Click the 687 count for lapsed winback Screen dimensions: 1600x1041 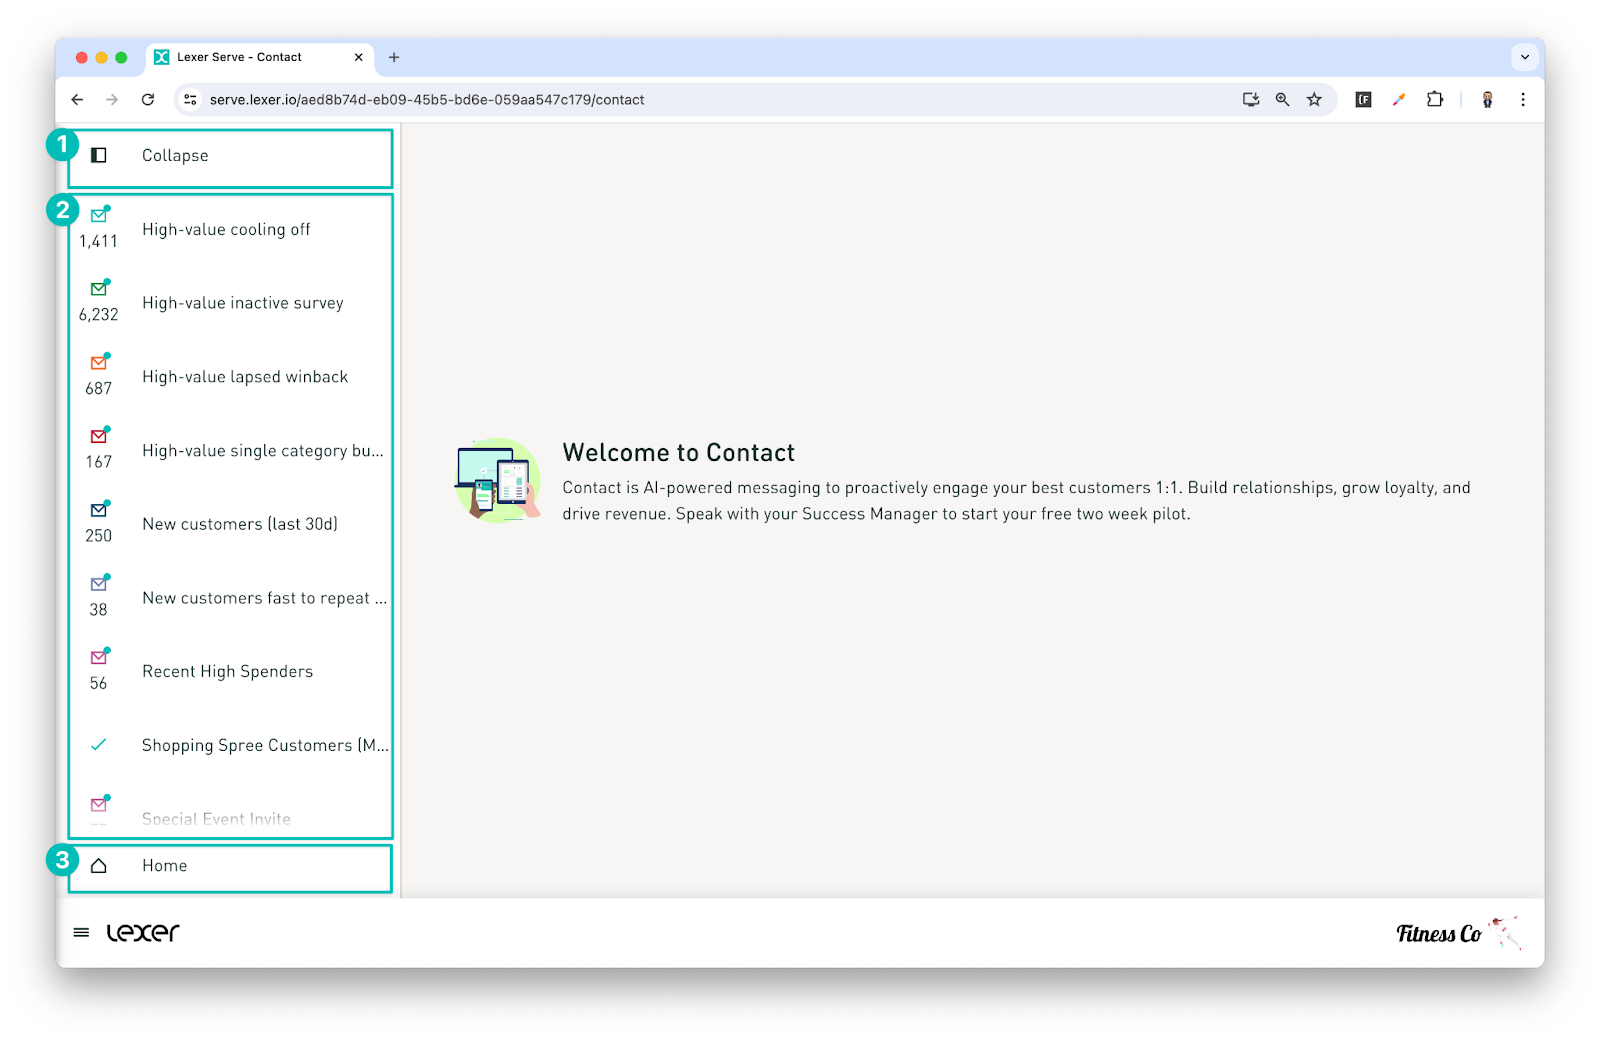pos(99,388)
